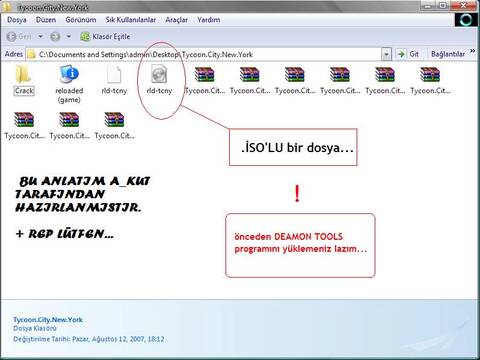
Task: Click inside the address path field
Action: point(209,54)
